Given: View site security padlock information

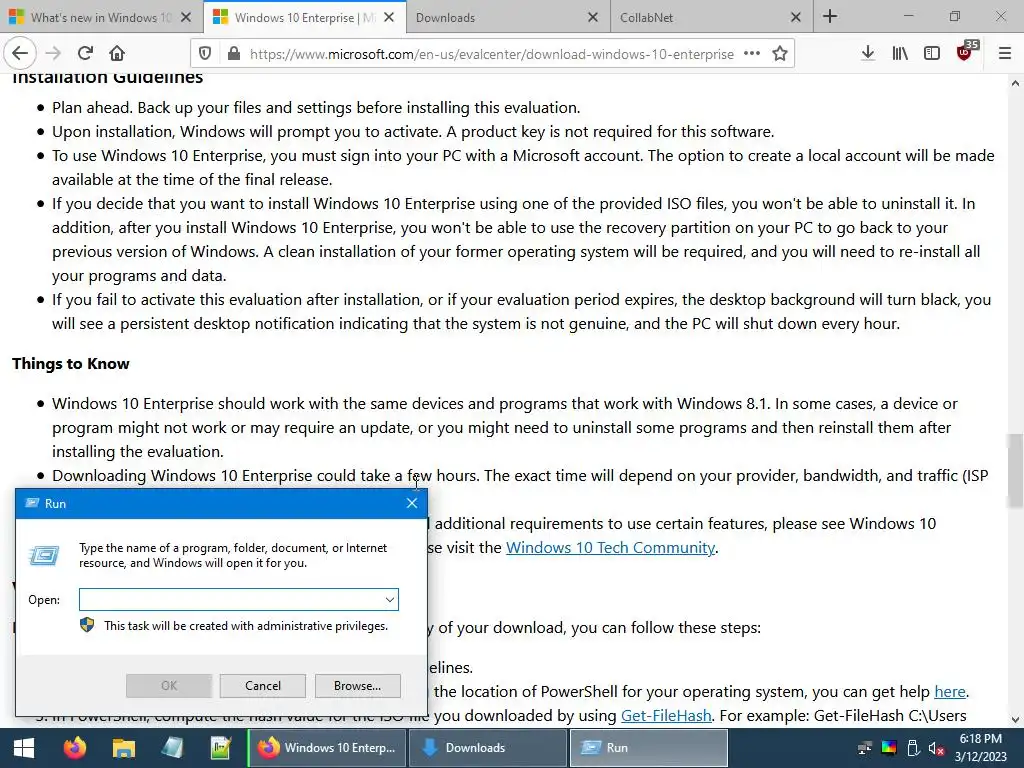Looking at the screenshot, I should click(233, 54).
